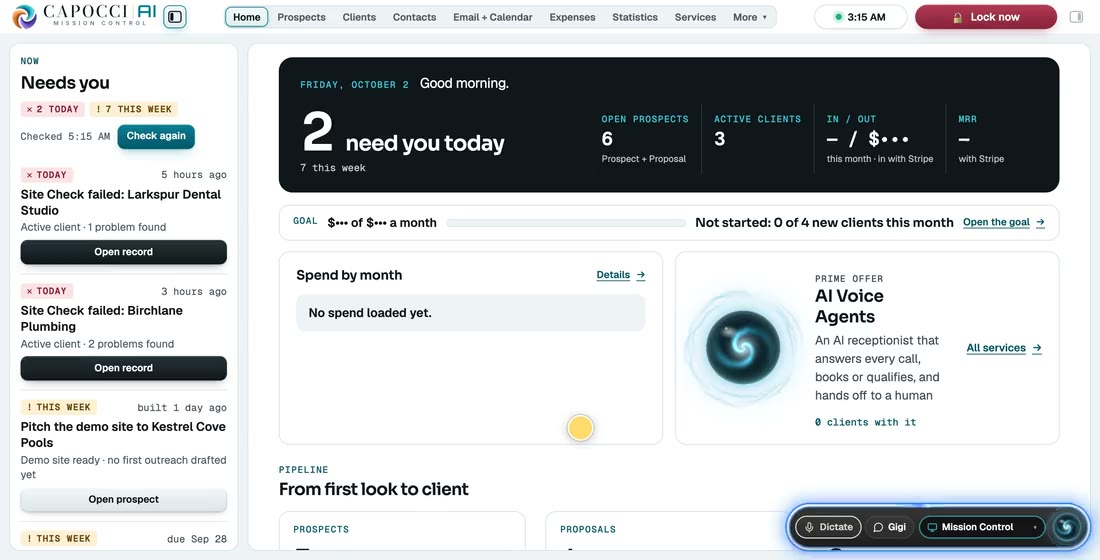The width and height of the screenshot is (1100, 560).
Task: Switch to the Clients tab
Action: click(x=359, y=17)
